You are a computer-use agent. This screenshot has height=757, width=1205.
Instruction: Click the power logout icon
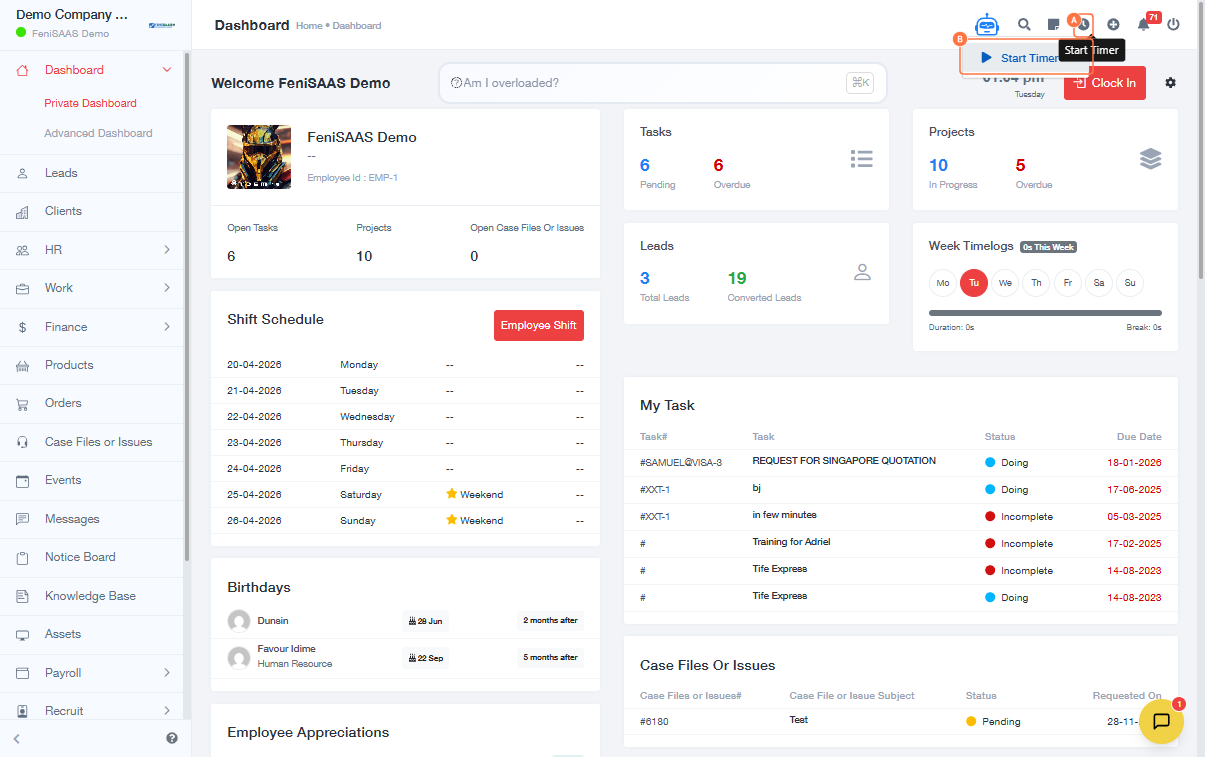coord(1174,25)
